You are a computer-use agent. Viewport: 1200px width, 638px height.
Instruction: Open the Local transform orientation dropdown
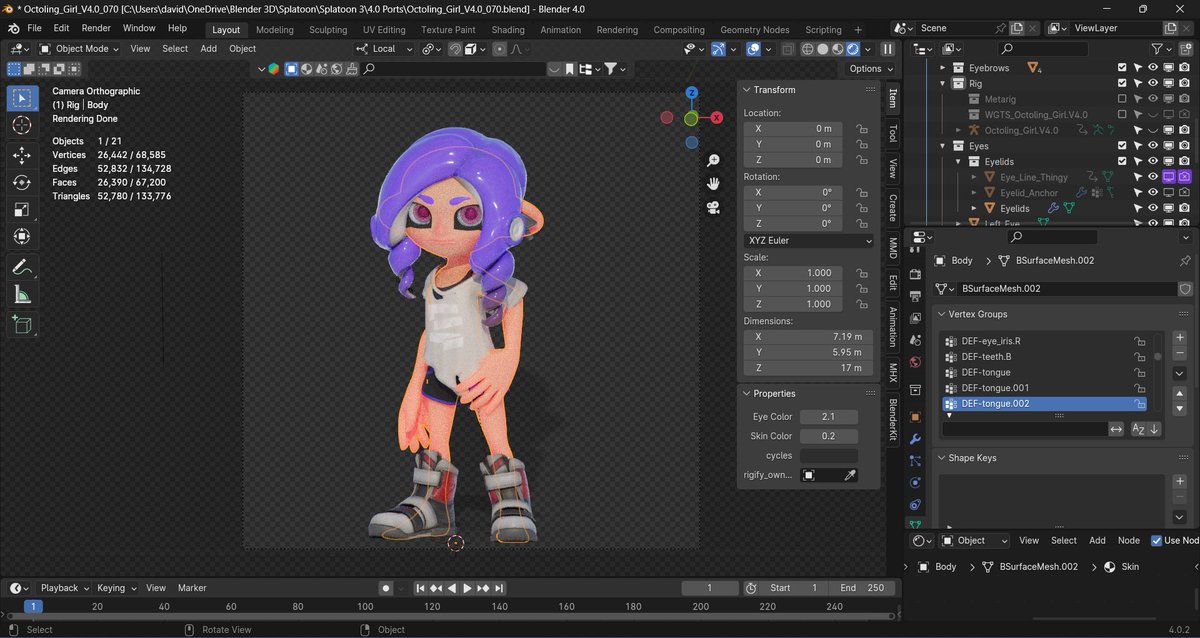click(x=385, y=48)
